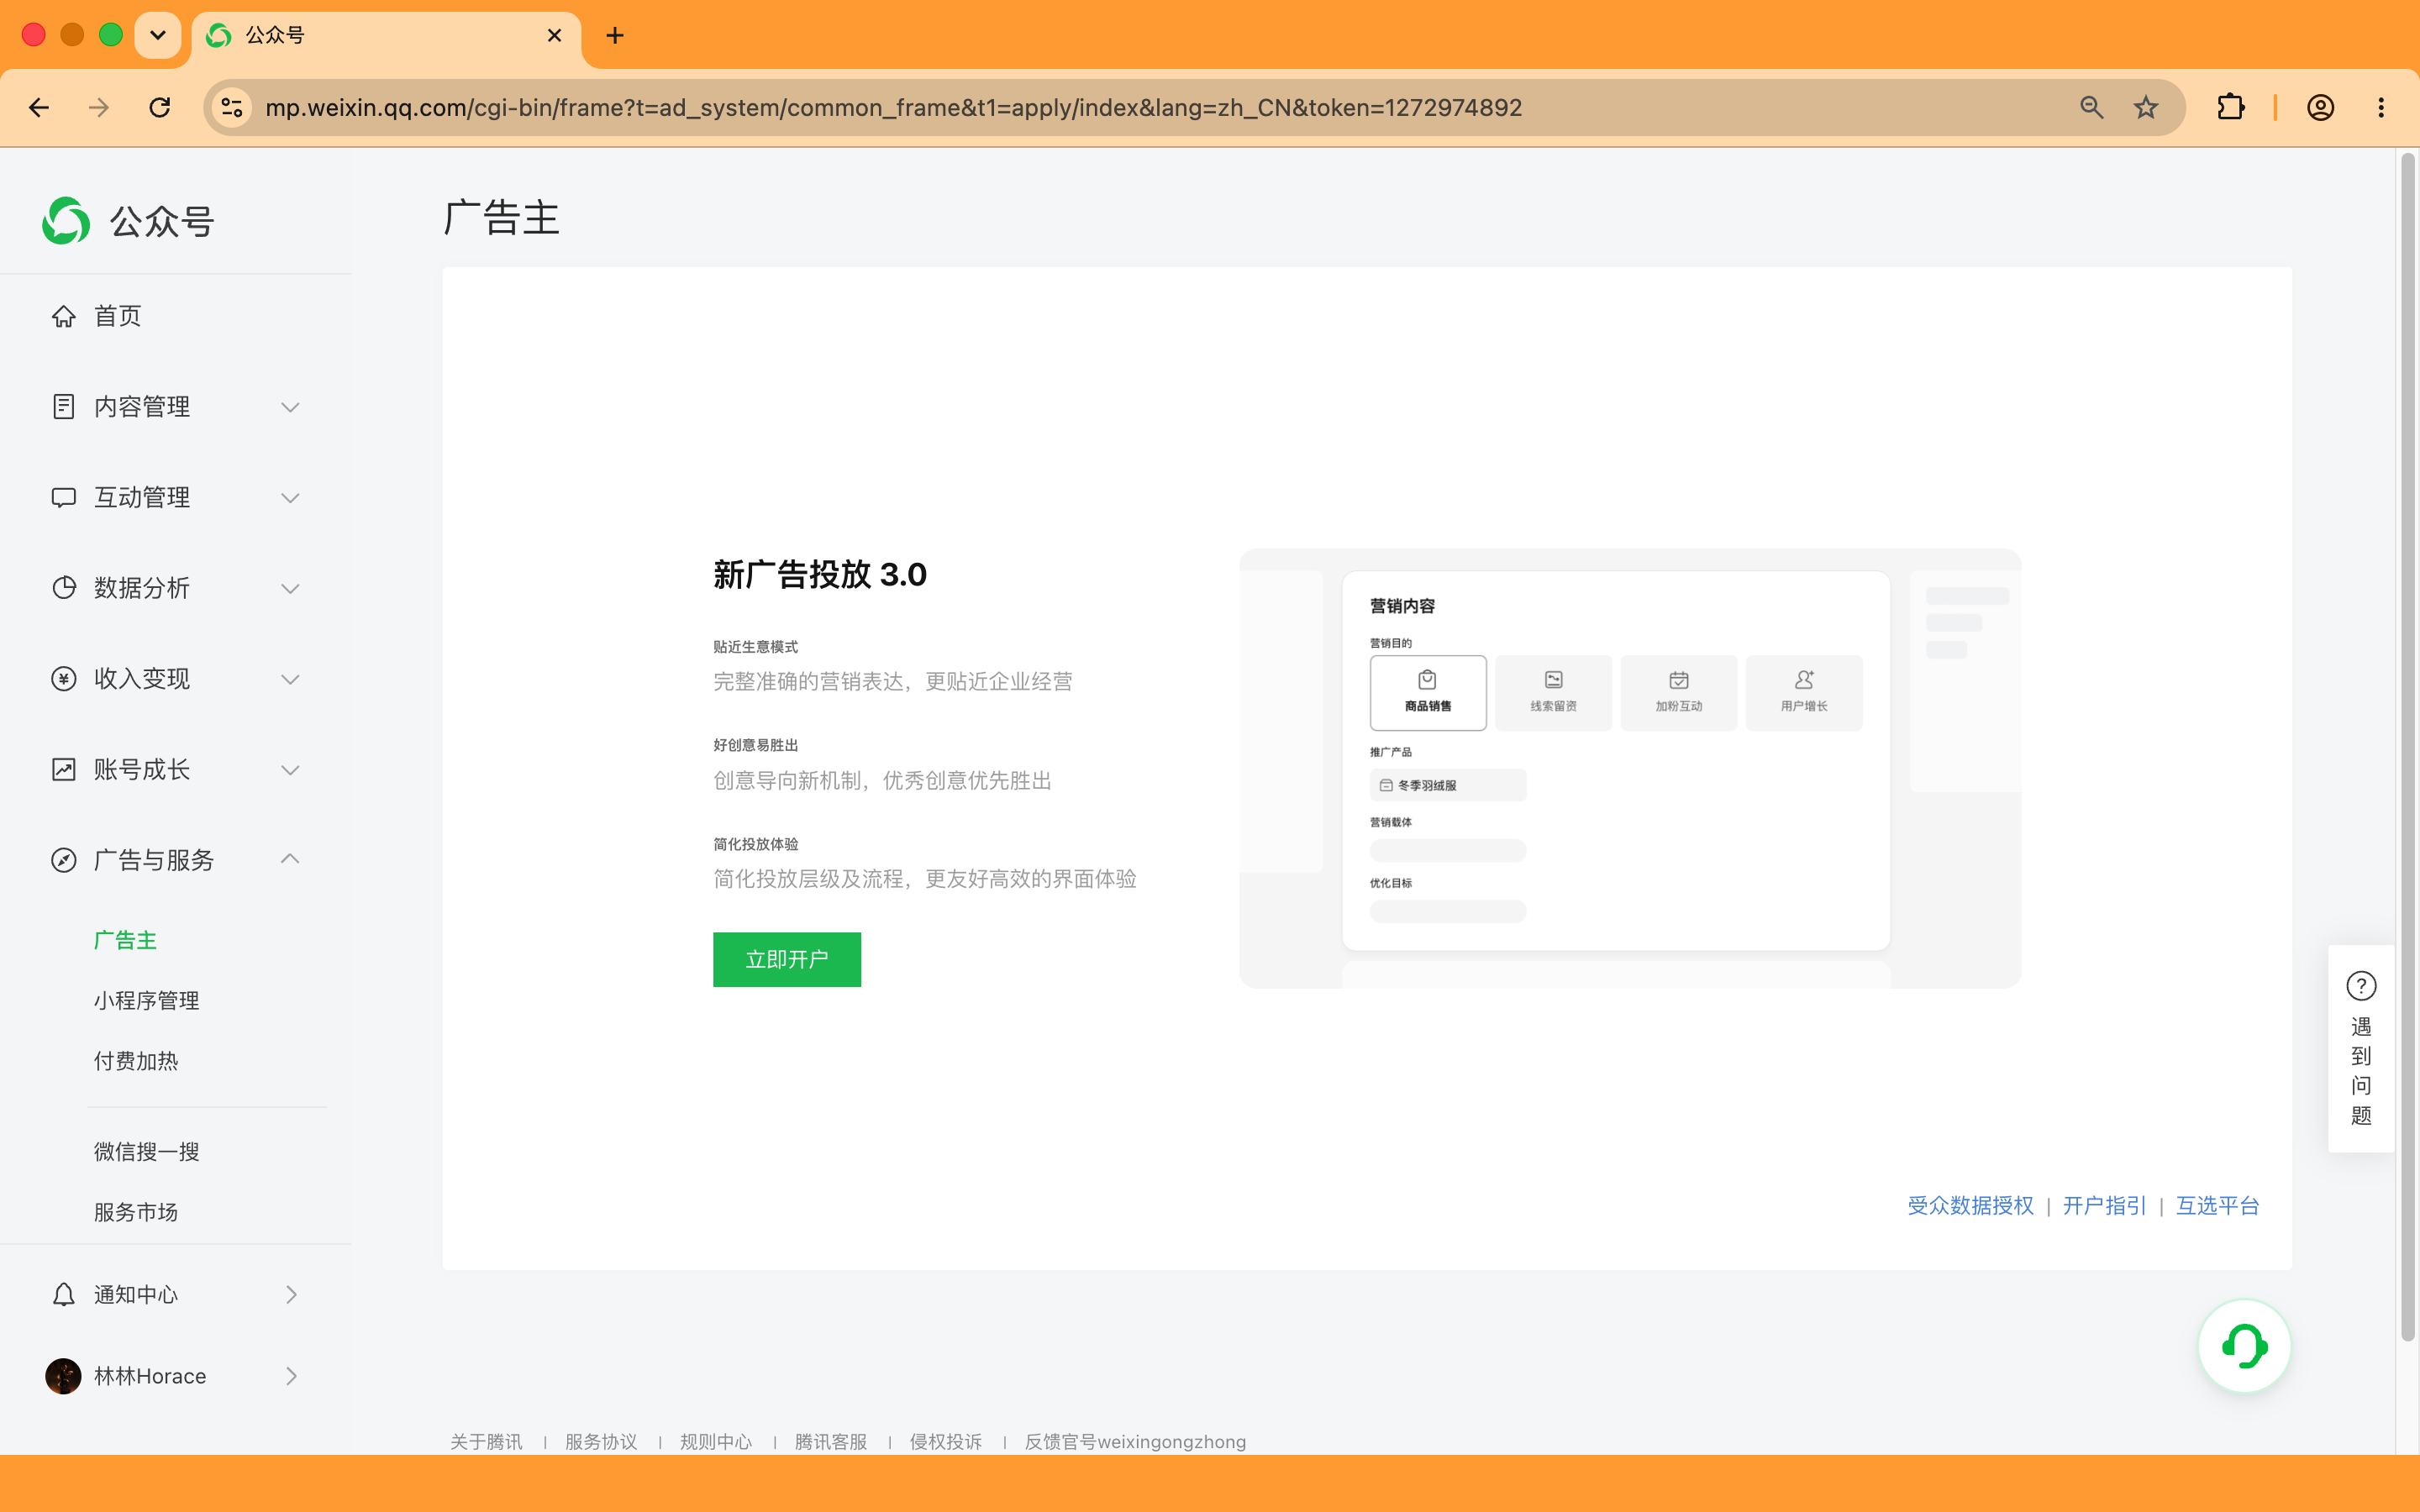Open 微信搜一搜 in the sidebar
The image size is (2420, 1512).
[146, 1151]
